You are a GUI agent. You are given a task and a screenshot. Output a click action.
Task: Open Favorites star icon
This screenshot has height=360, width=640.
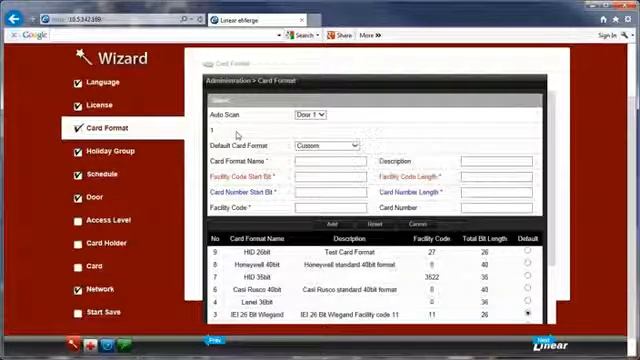coord(616,19)
